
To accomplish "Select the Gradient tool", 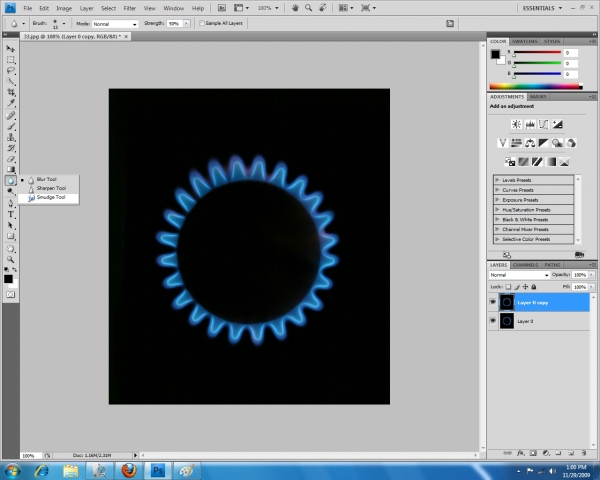I will 10,169.
